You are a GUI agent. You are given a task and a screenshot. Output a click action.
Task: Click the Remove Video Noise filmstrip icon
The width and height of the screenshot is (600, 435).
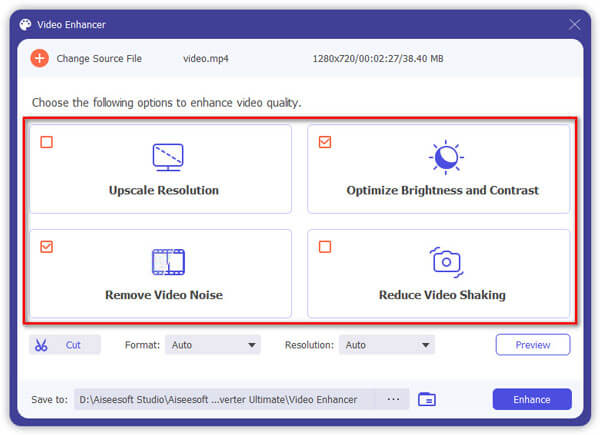168,262
